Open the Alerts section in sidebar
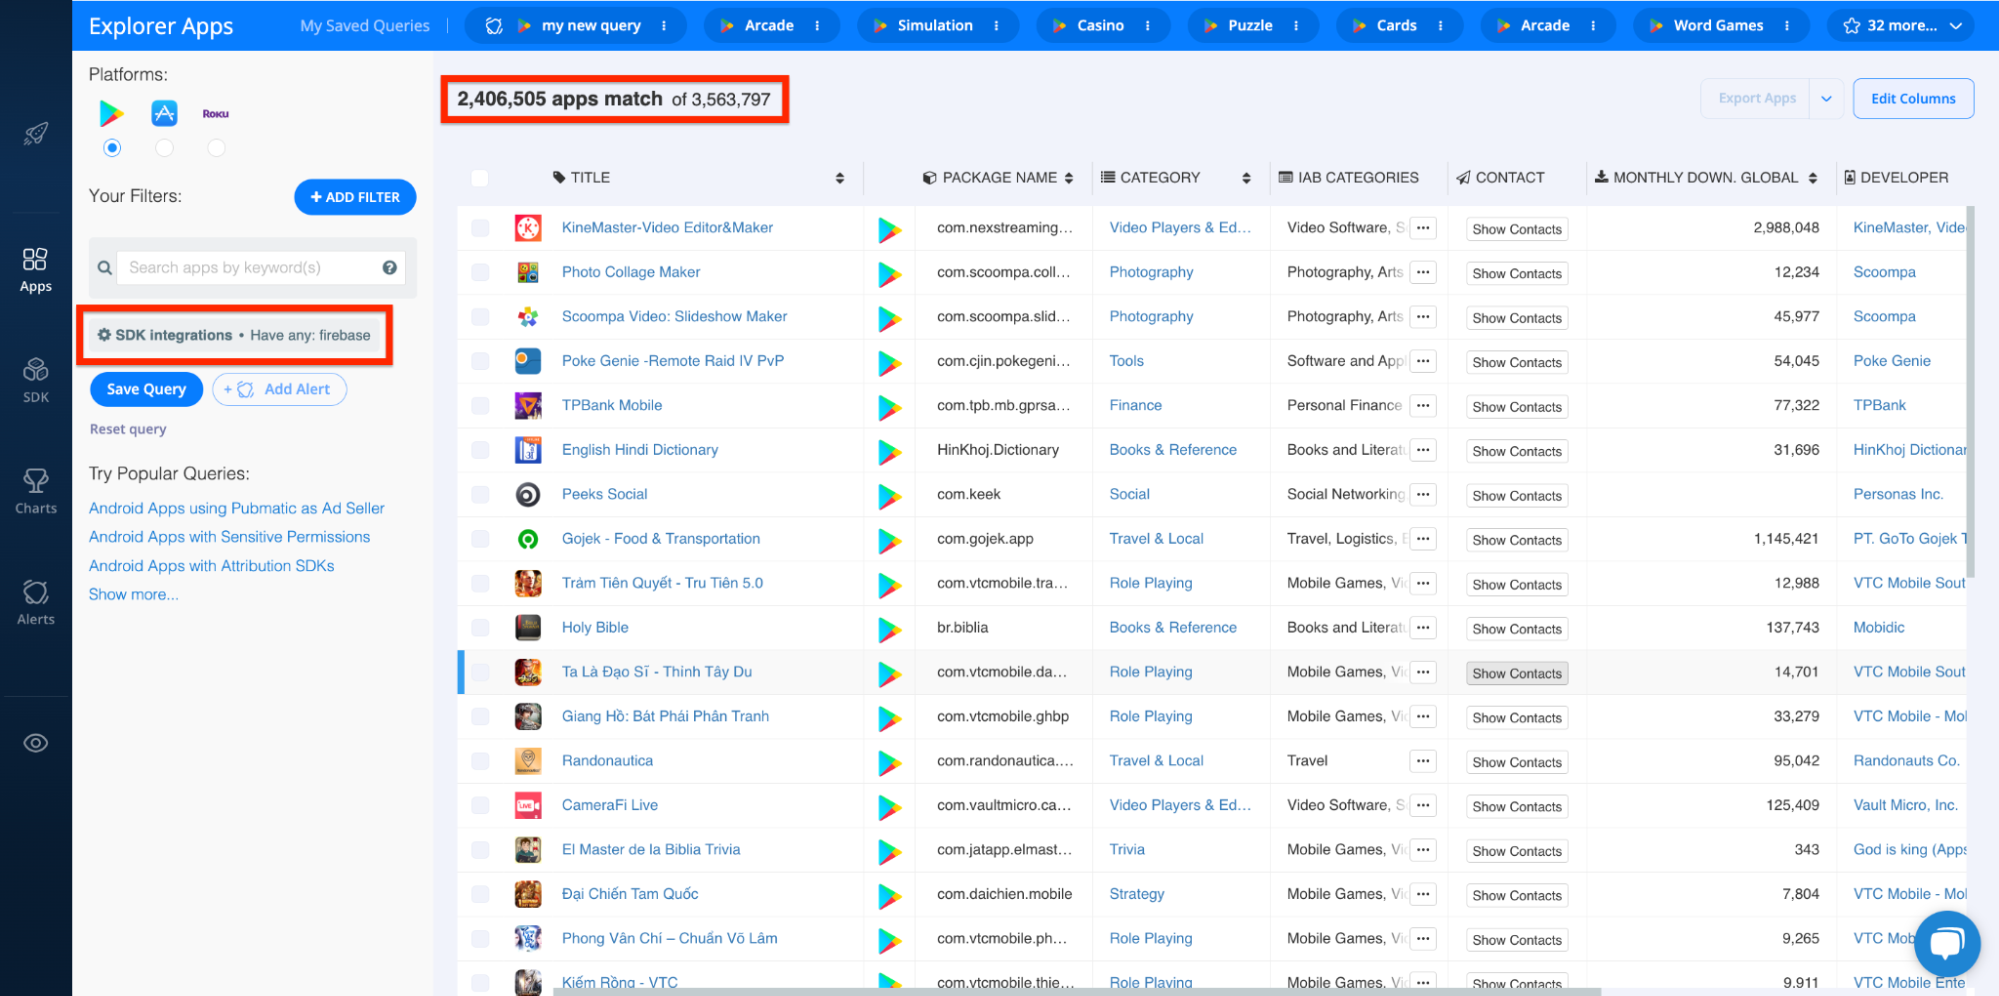Screen dimensions: 1999x996 point(36,602)
